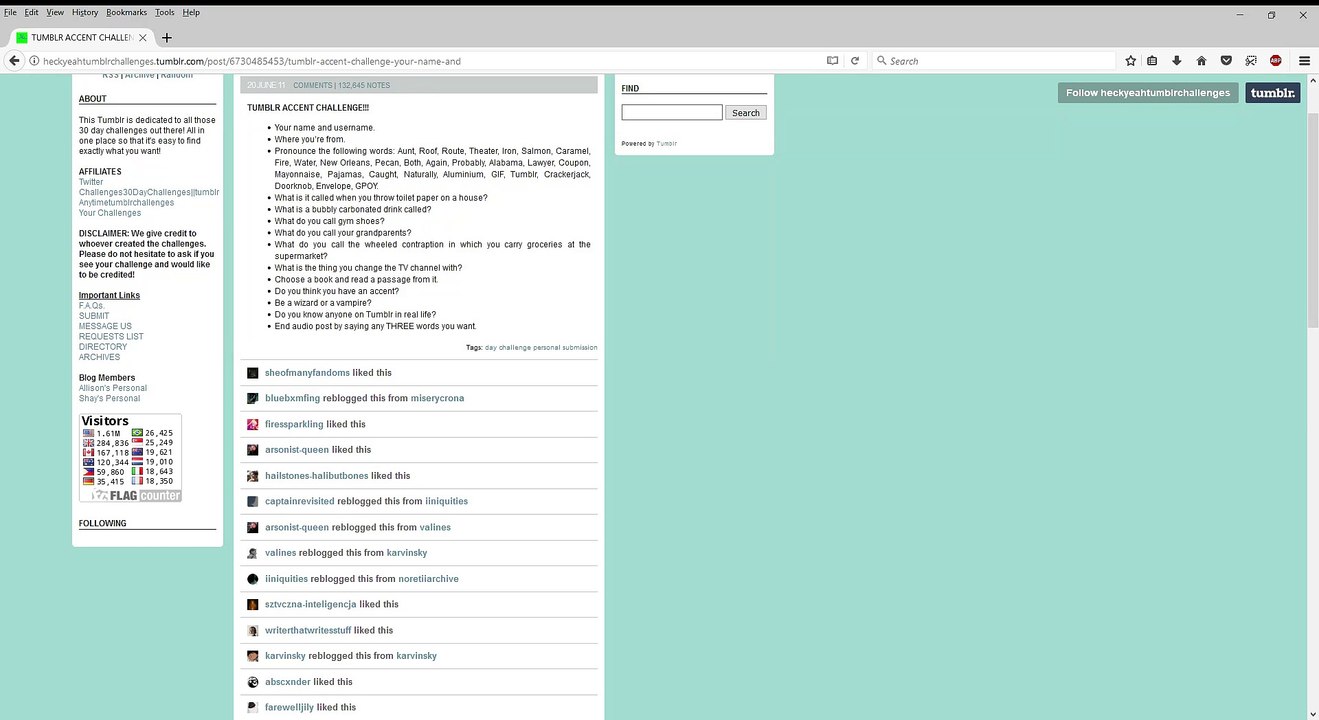
Task: Click firessparkling avatar icon
Action: pos(253,424)
